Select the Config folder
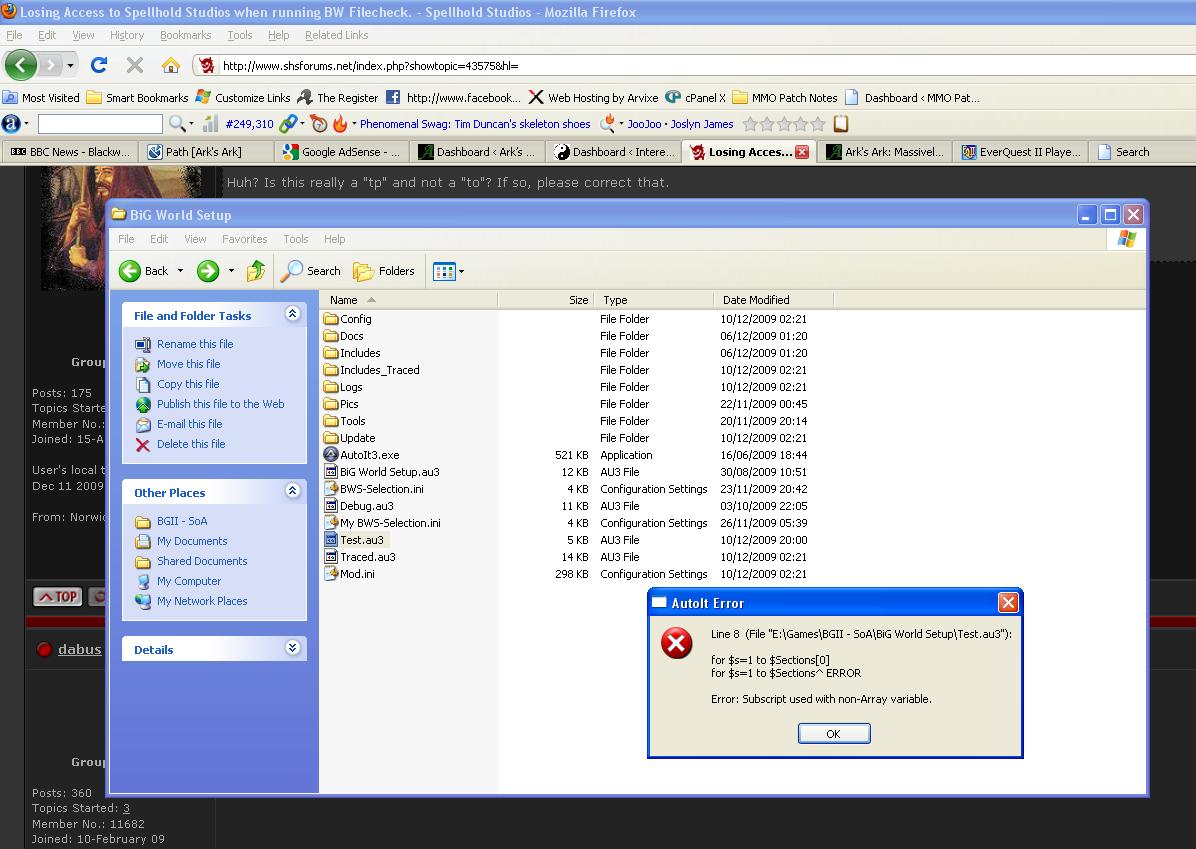The image size is (1196, 849). pyautogui.click(x=348, y=319)
